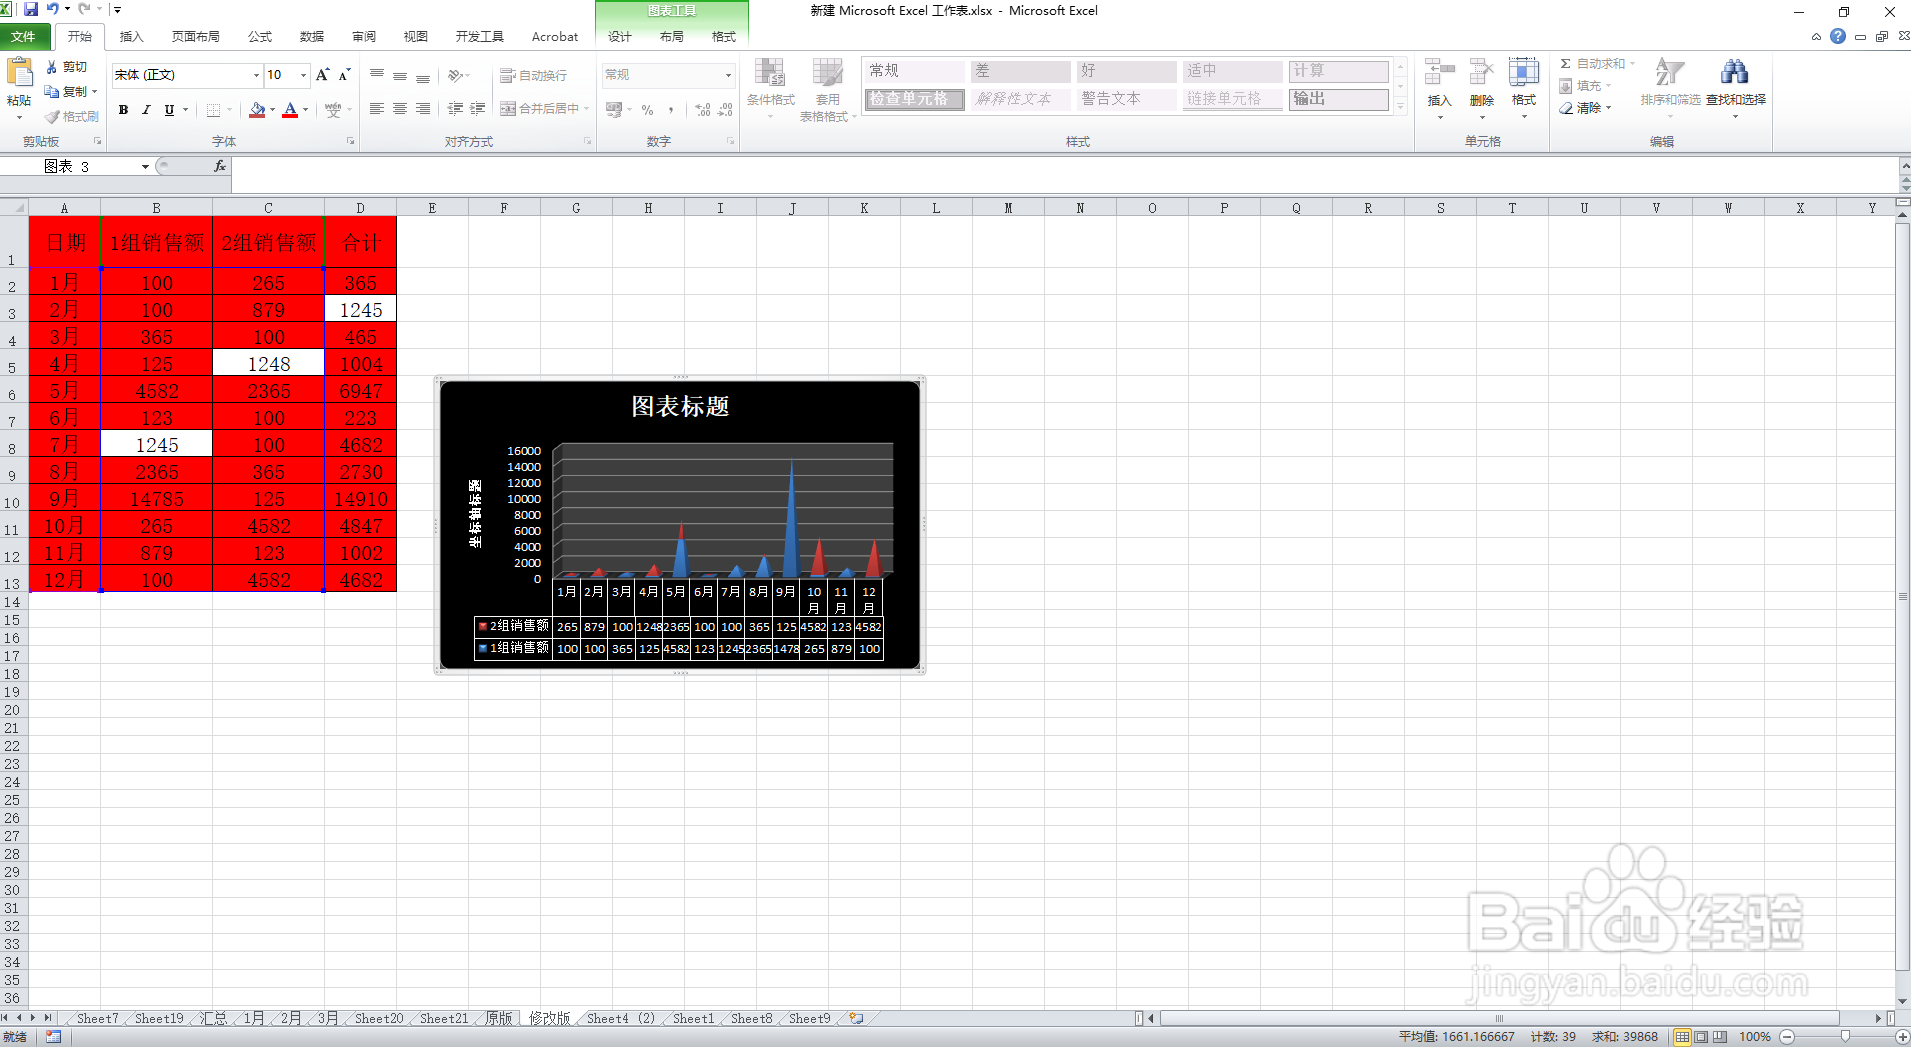Click the Save floppy disk icon

coord(31,9)
